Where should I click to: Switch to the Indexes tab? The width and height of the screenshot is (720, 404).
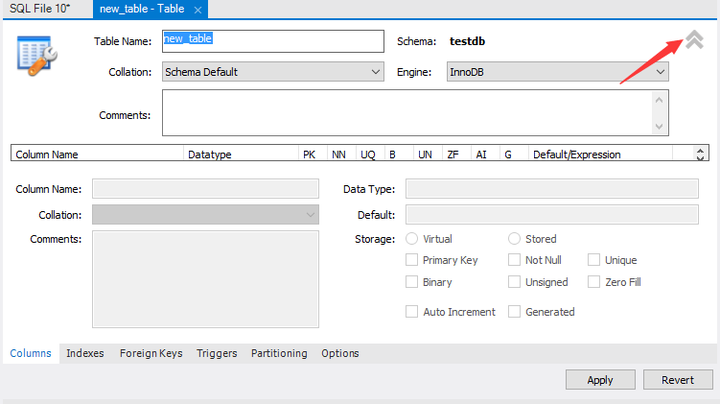pyautogui.click(x=85, y=353)
